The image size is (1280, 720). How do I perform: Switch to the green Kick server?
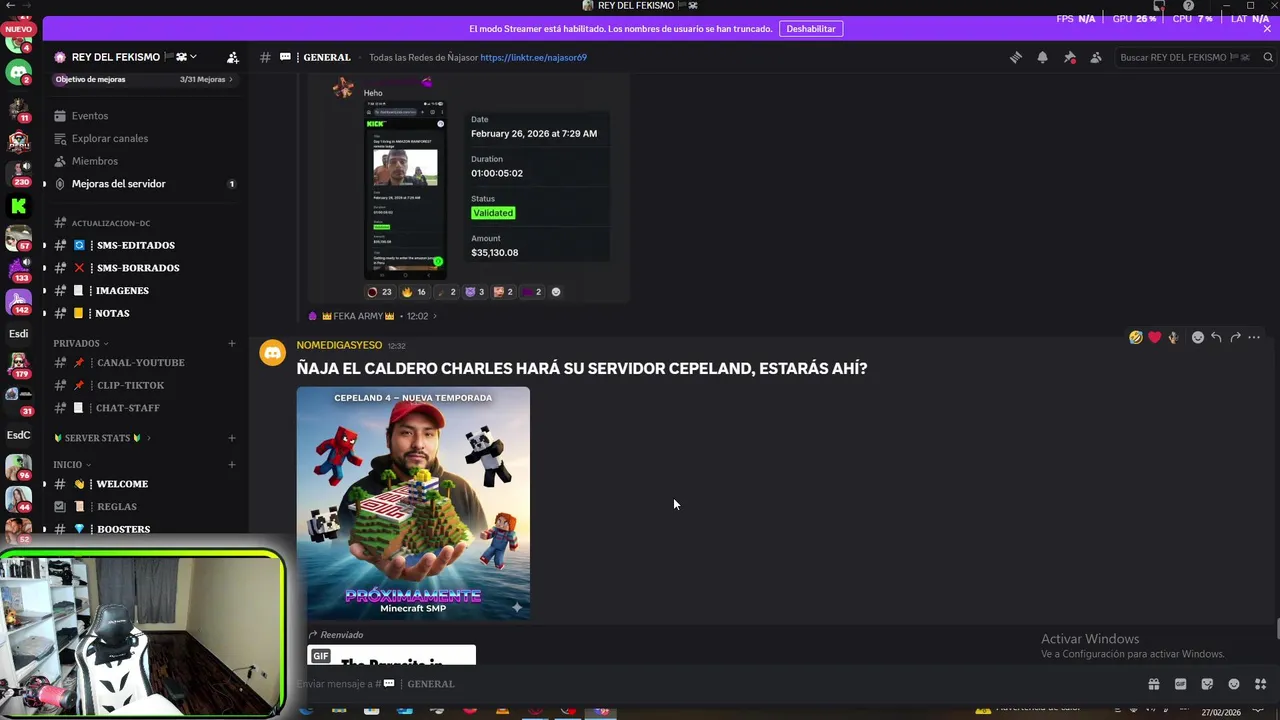(18, 206)
